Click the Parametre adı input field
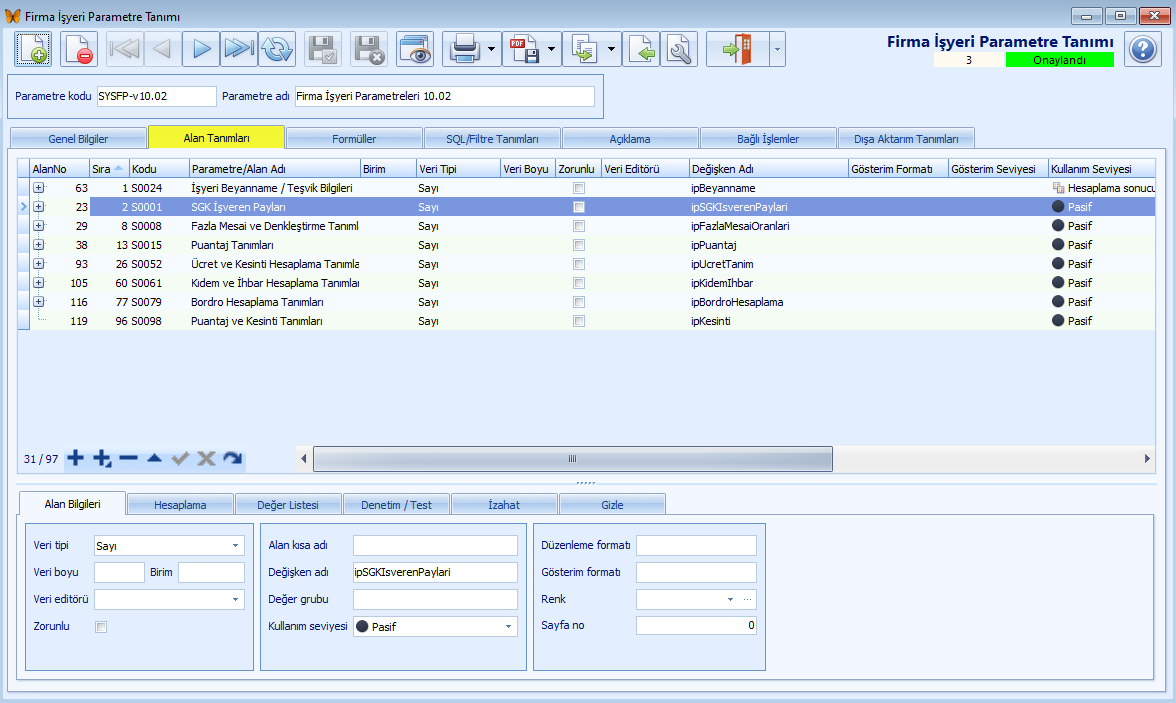 444,96
